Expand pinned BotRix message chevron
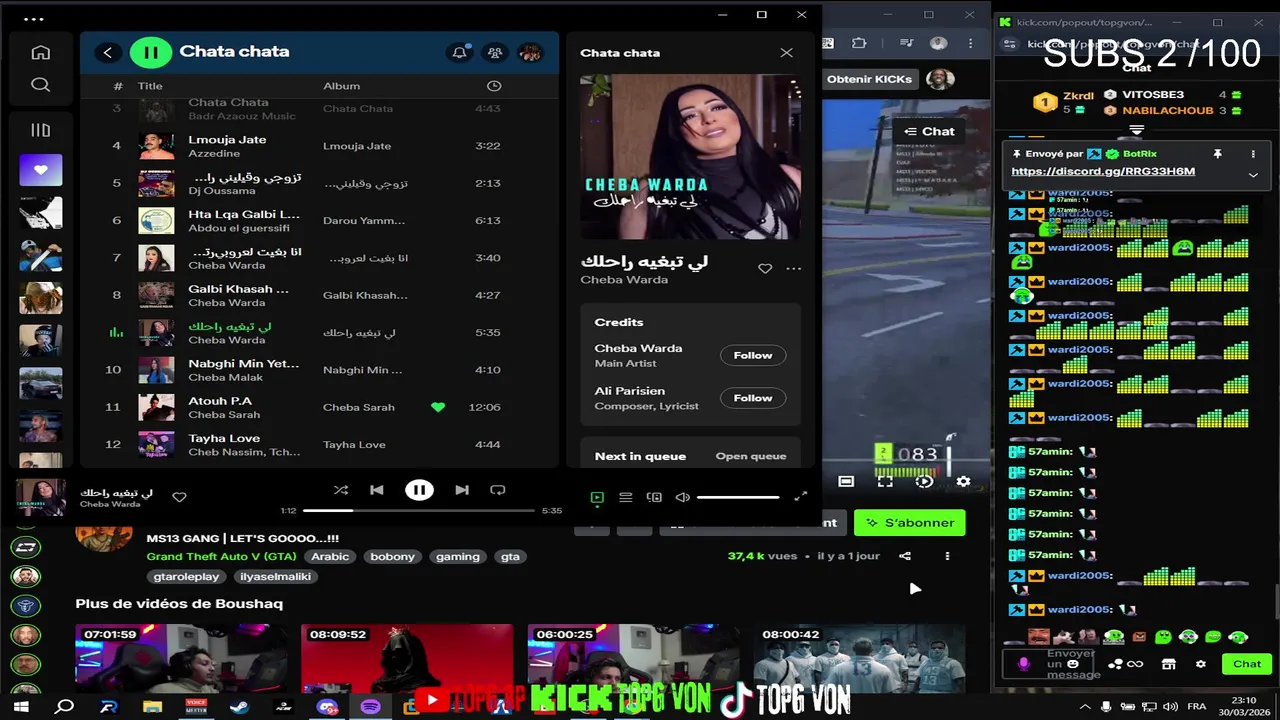1280x720 pixels. pos(1253,175)
